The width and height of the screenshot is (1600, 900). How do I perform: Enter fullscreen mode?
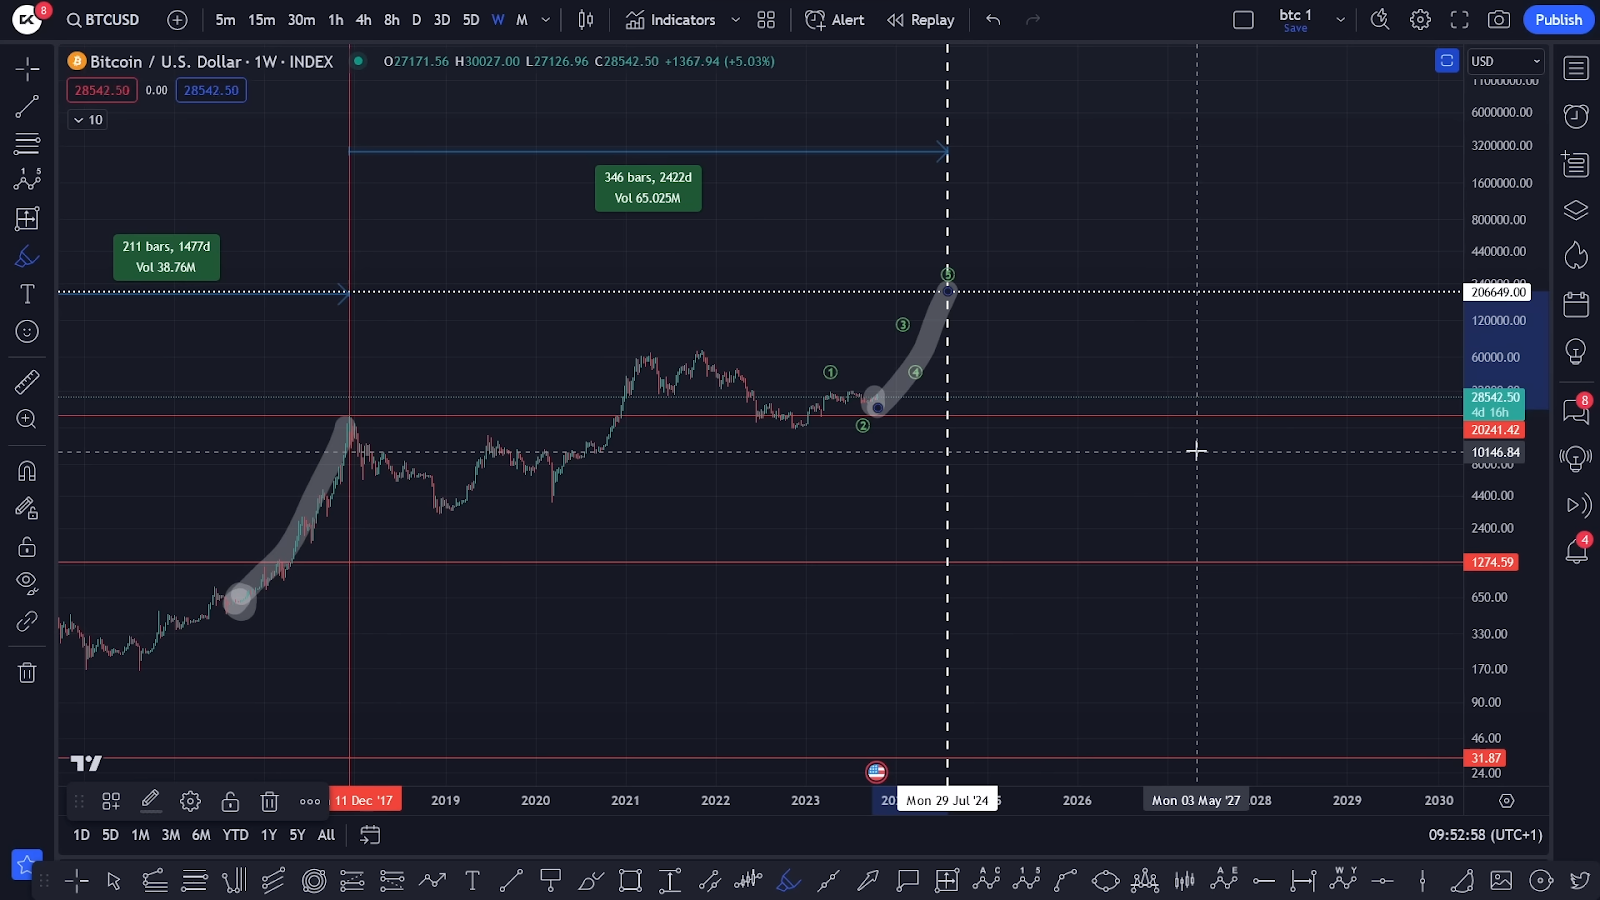[x=1460, y=20]
